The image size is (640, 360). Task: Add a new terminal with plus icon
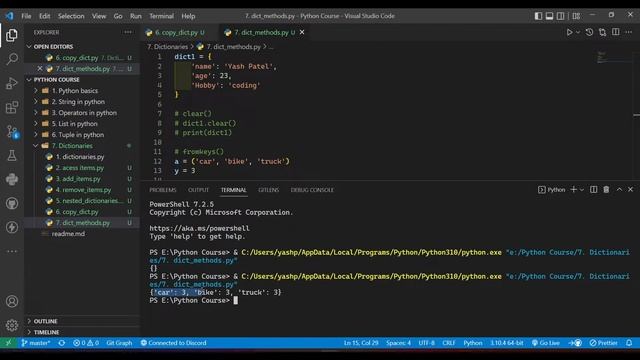coord(573,190)
